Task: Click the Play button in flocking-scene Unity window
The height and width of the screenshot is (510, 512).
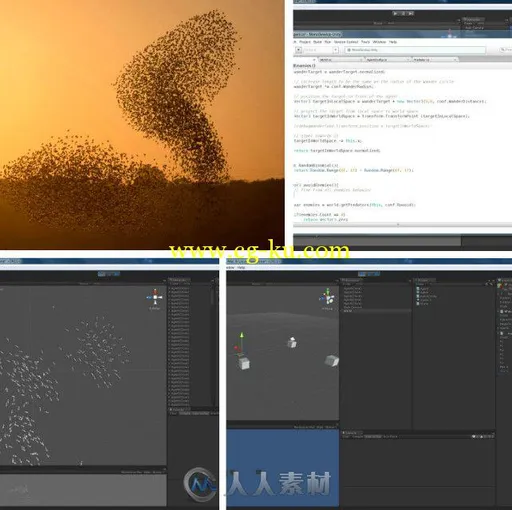Action: (x=101, y=274)
